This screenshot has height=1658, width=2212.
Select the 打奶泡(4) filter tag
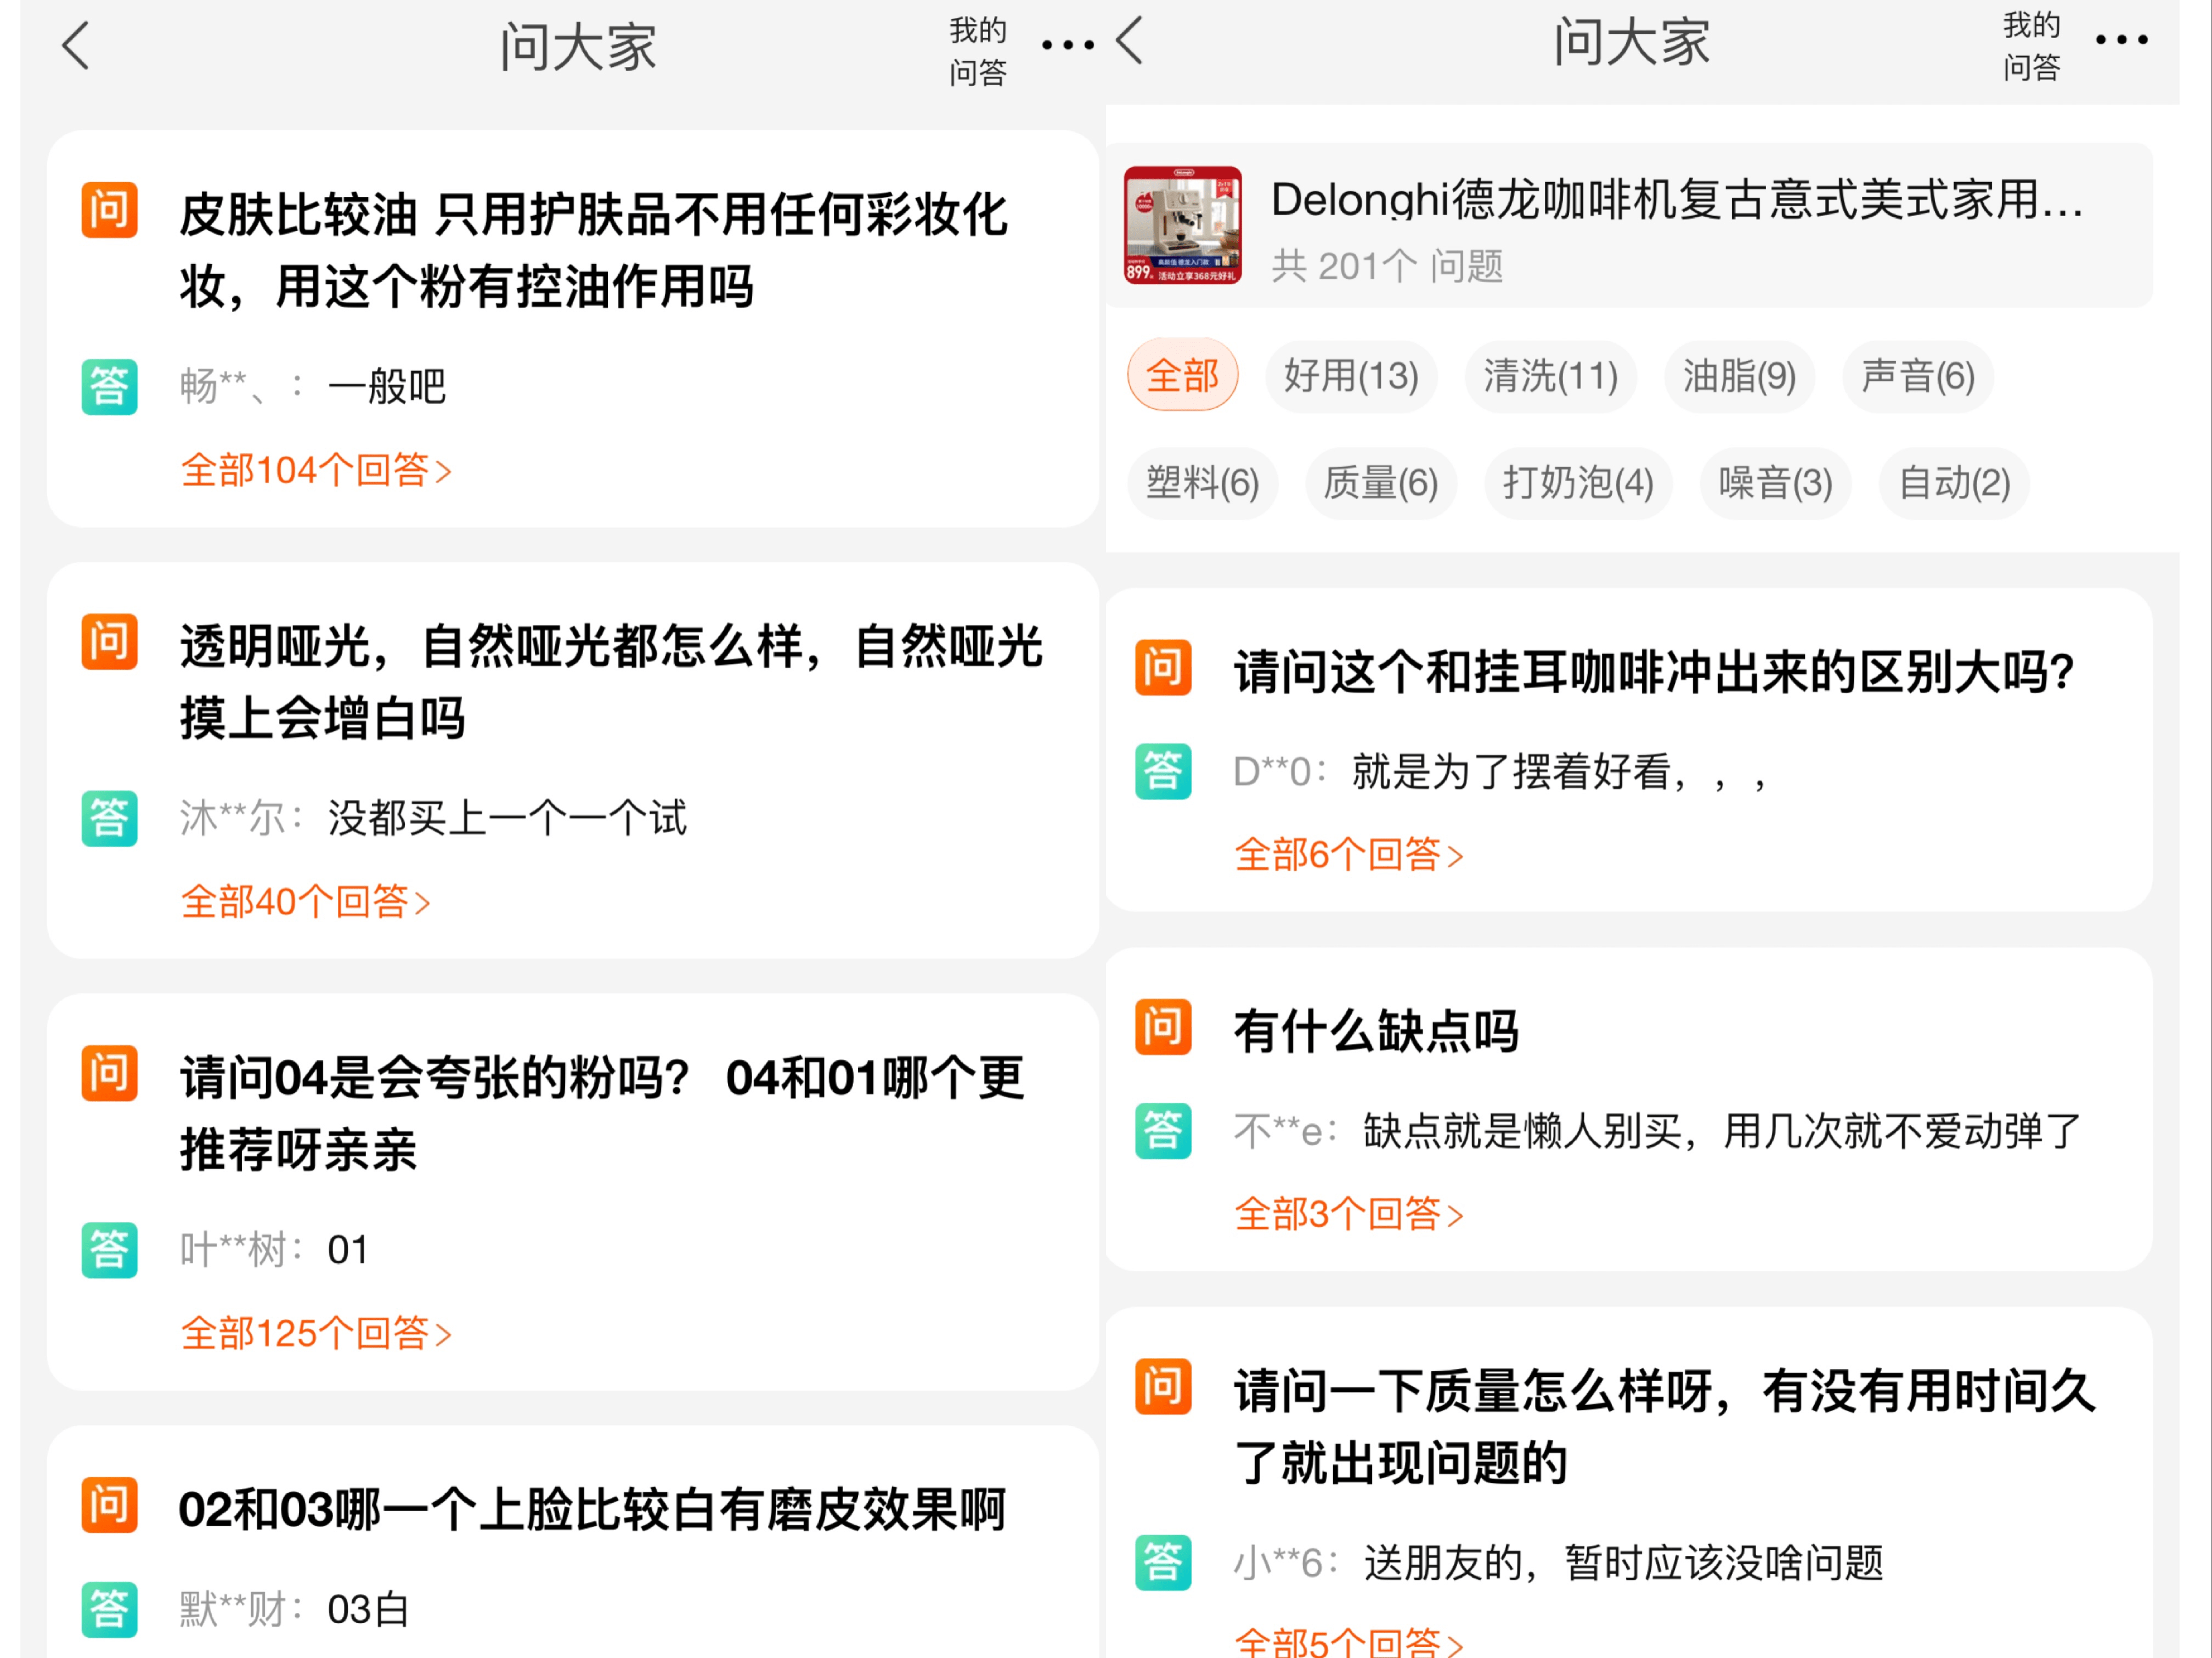pyautogui.click(x=1578, y=483)
